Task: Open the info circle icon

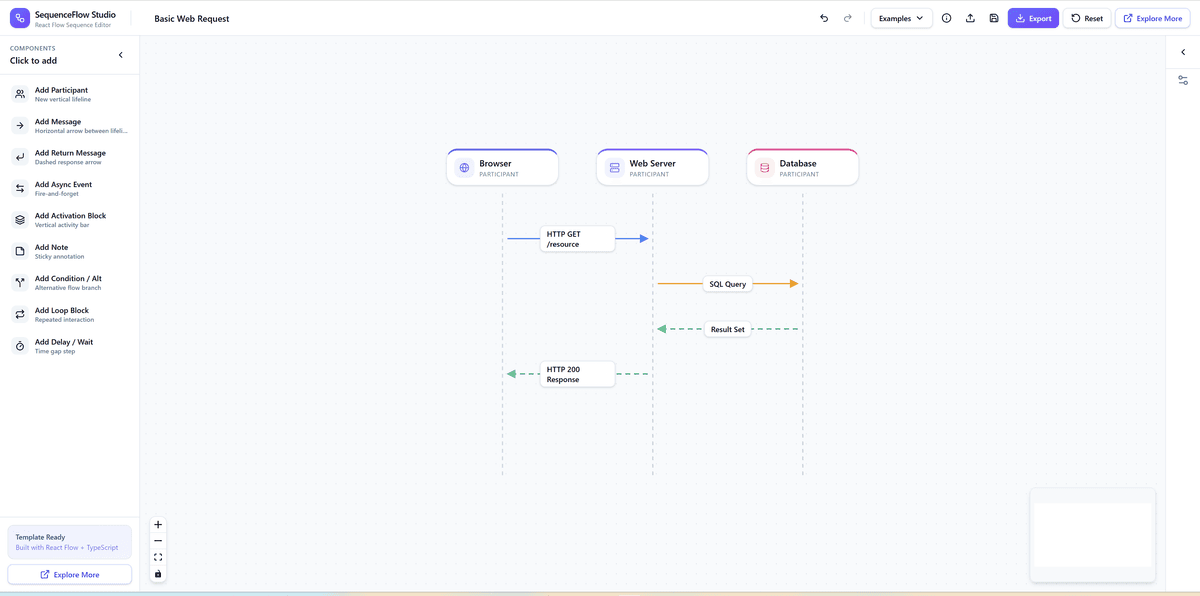Action: (946, 18)
